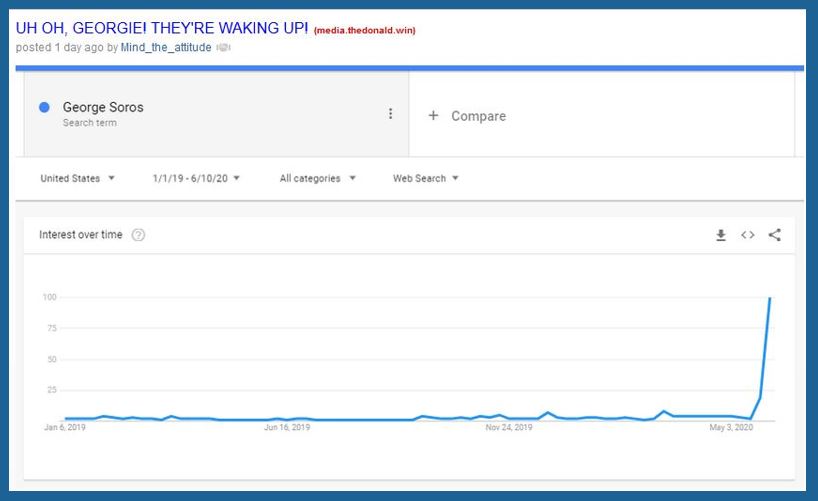
Task: Click the Compare field
Action: [x=602, y=114]
